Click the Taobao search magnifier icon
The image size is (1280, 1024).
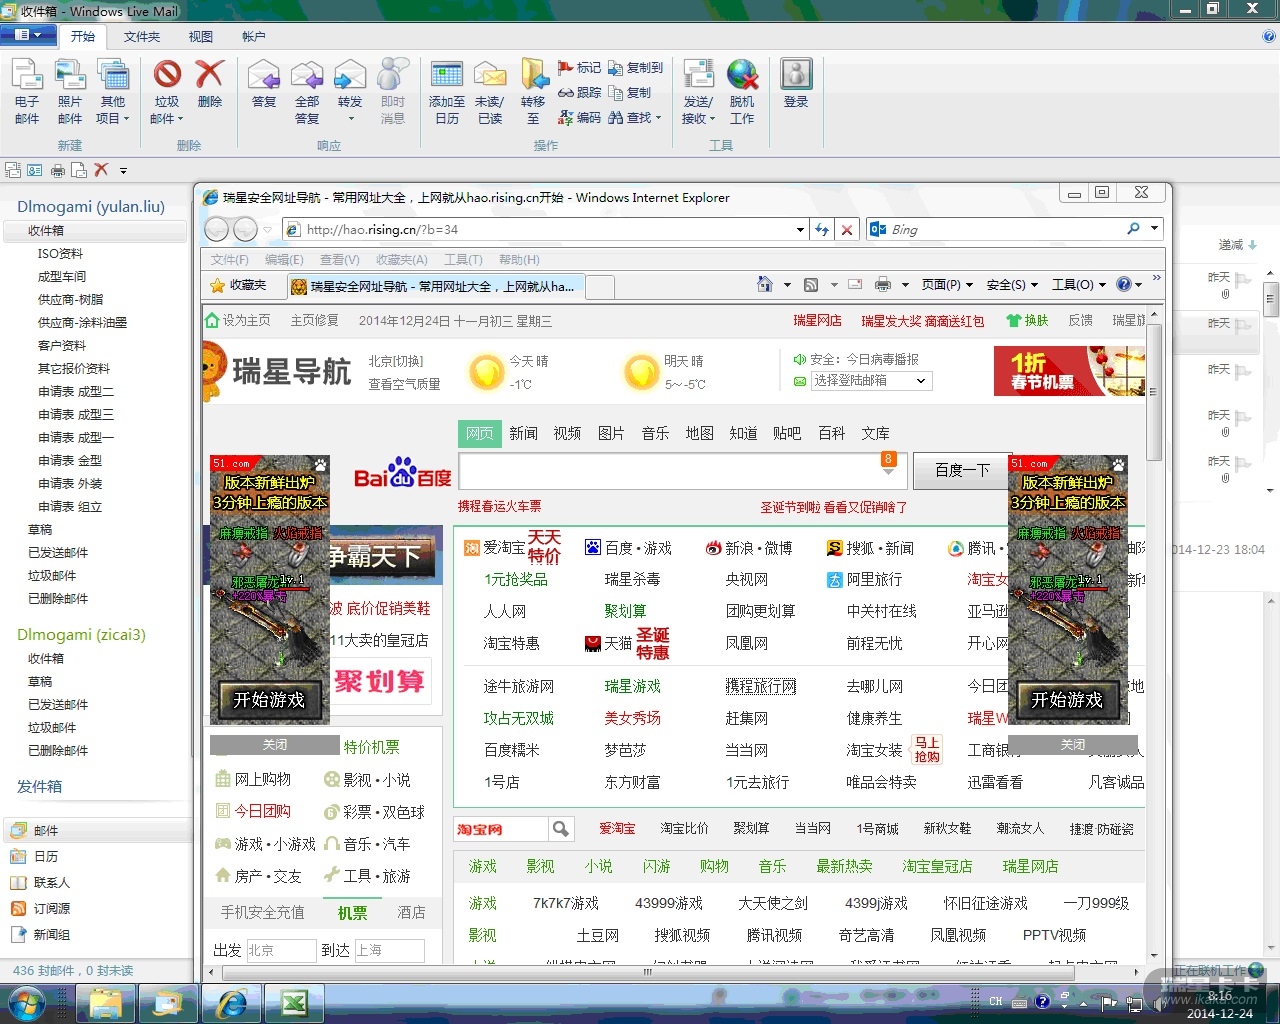tap(561, 829)
